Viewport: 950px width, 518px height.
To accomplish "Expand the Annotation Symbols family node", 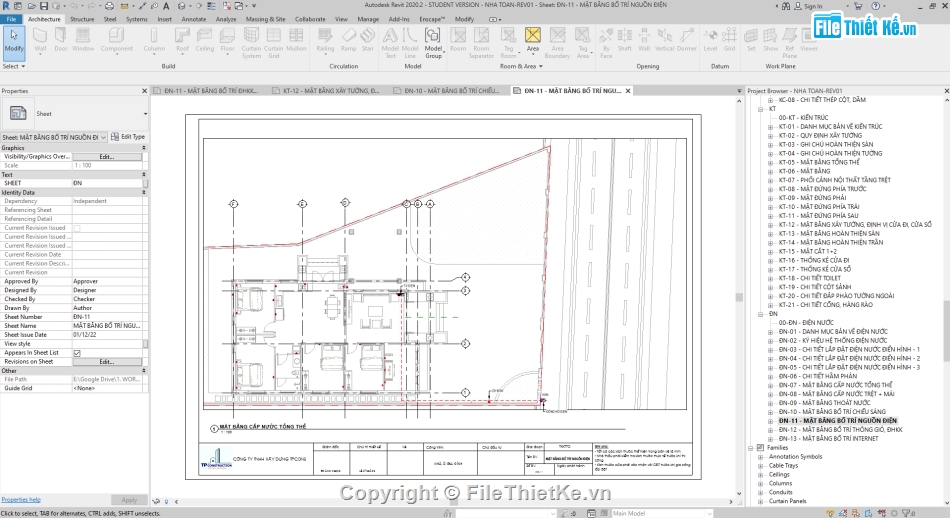I will point(760,457).
